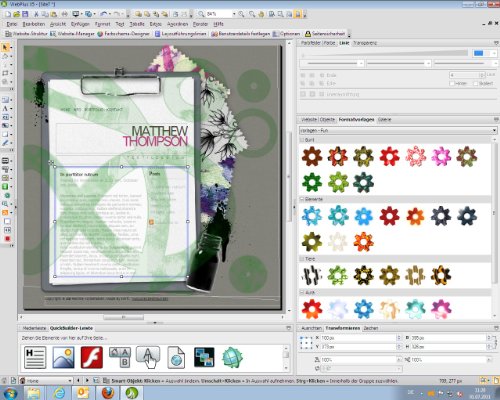Viewport: 500px width, 400px height.
Task: Pick the Flash QuickBuilder icon
Action: 92,357
